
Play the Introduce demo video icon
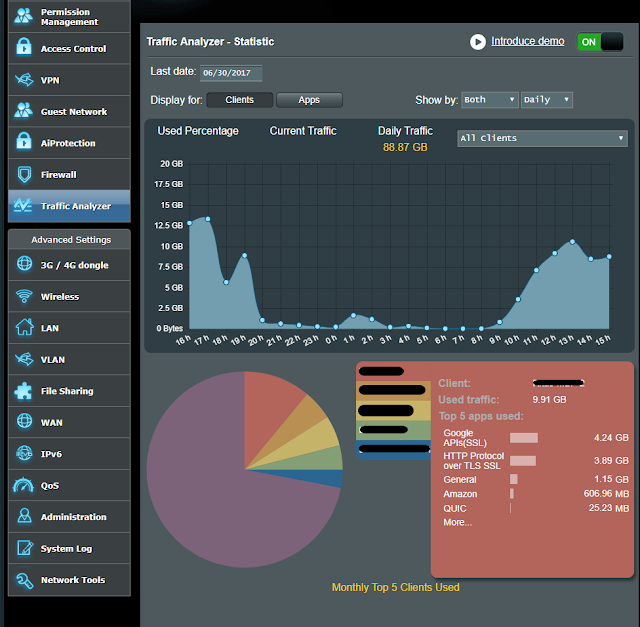tap(478, 42)
